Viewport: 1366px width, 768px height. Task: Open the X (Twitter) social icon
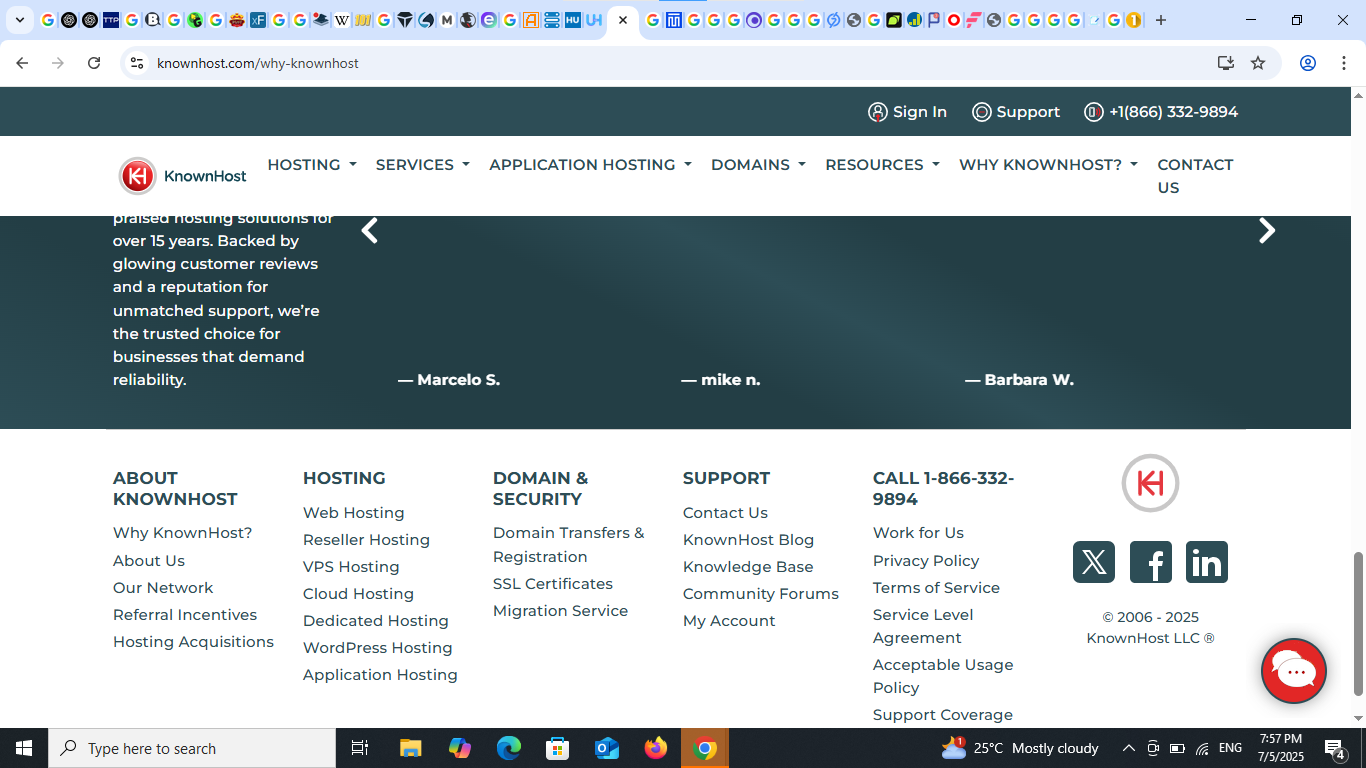(x=1094, y=562)
